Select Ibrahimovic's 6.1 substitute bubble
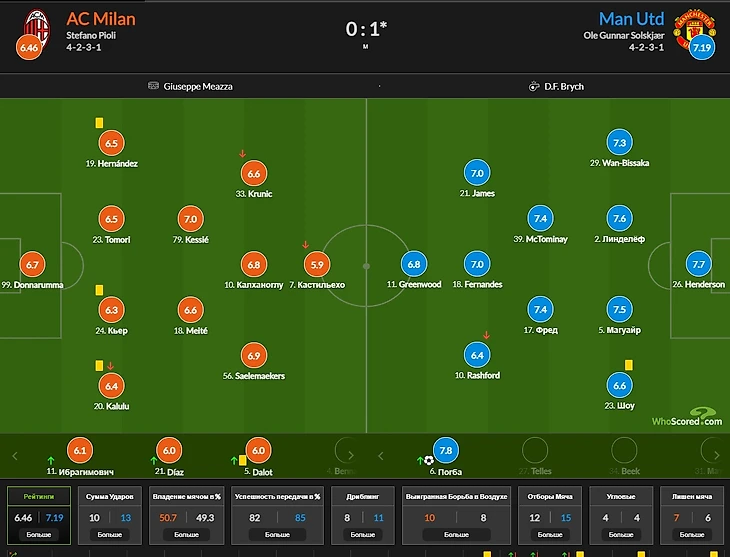The width and height of the screenshot is (730, 557). pyautogui.click(x=79, y=451)
